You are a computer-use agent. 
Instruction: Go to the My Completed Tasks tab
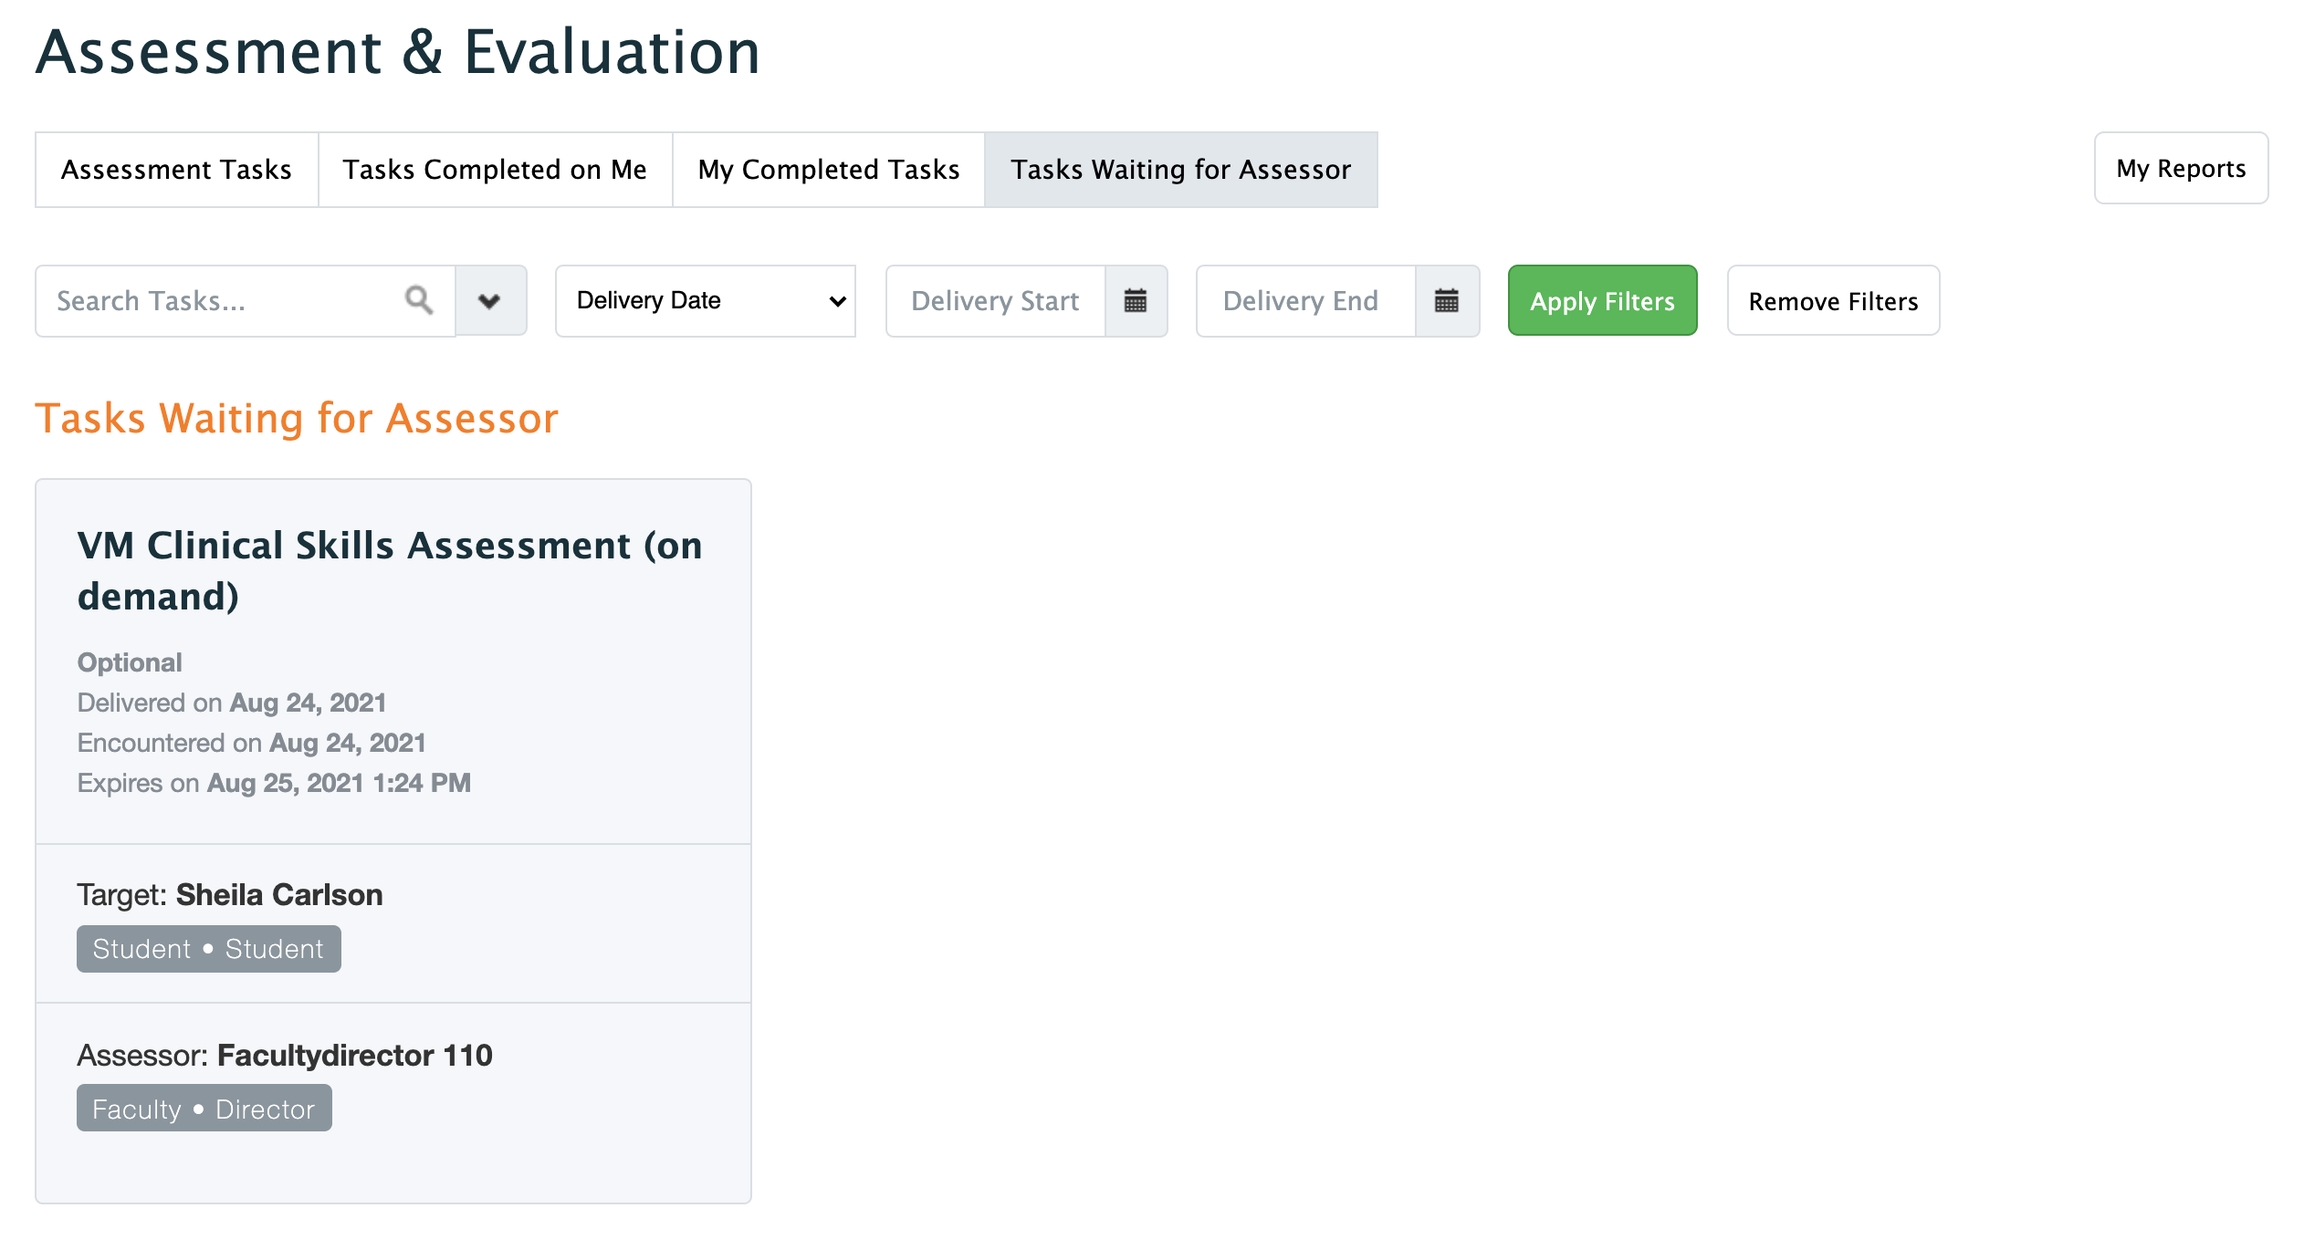pos(828,169)
